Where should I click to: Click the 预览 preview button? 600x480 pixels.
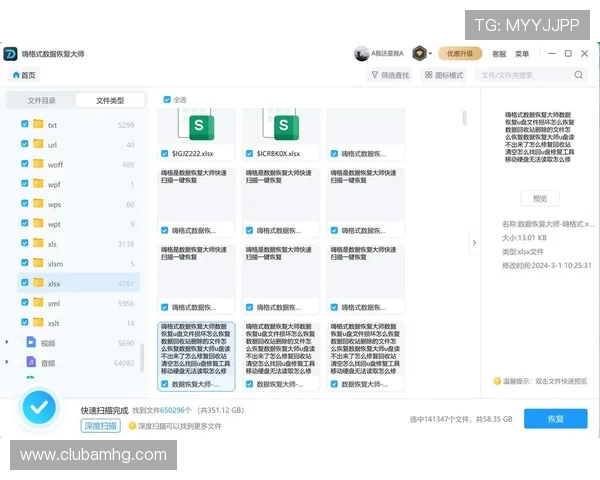point(540,199)
